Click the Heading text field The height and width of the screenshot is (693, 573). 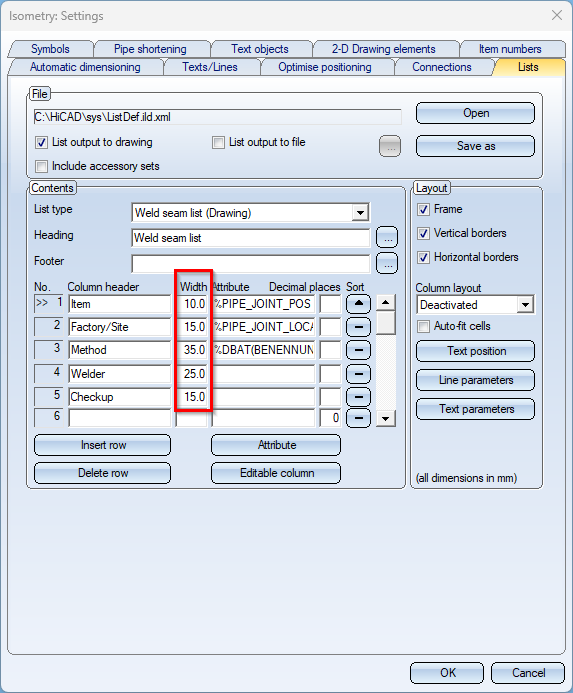click(x=251, y=238)
